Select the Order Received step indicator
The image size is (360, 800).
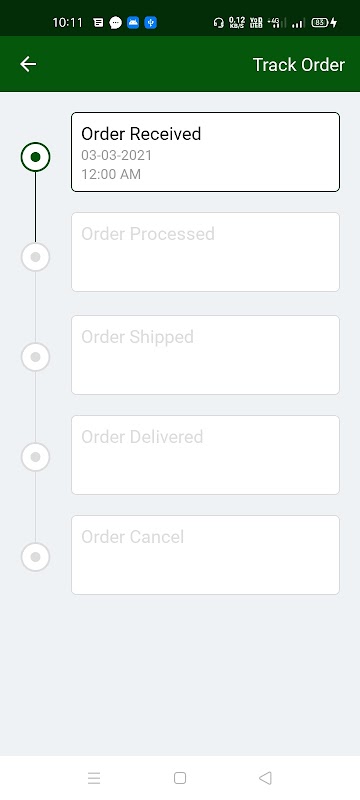pos(35,157)
